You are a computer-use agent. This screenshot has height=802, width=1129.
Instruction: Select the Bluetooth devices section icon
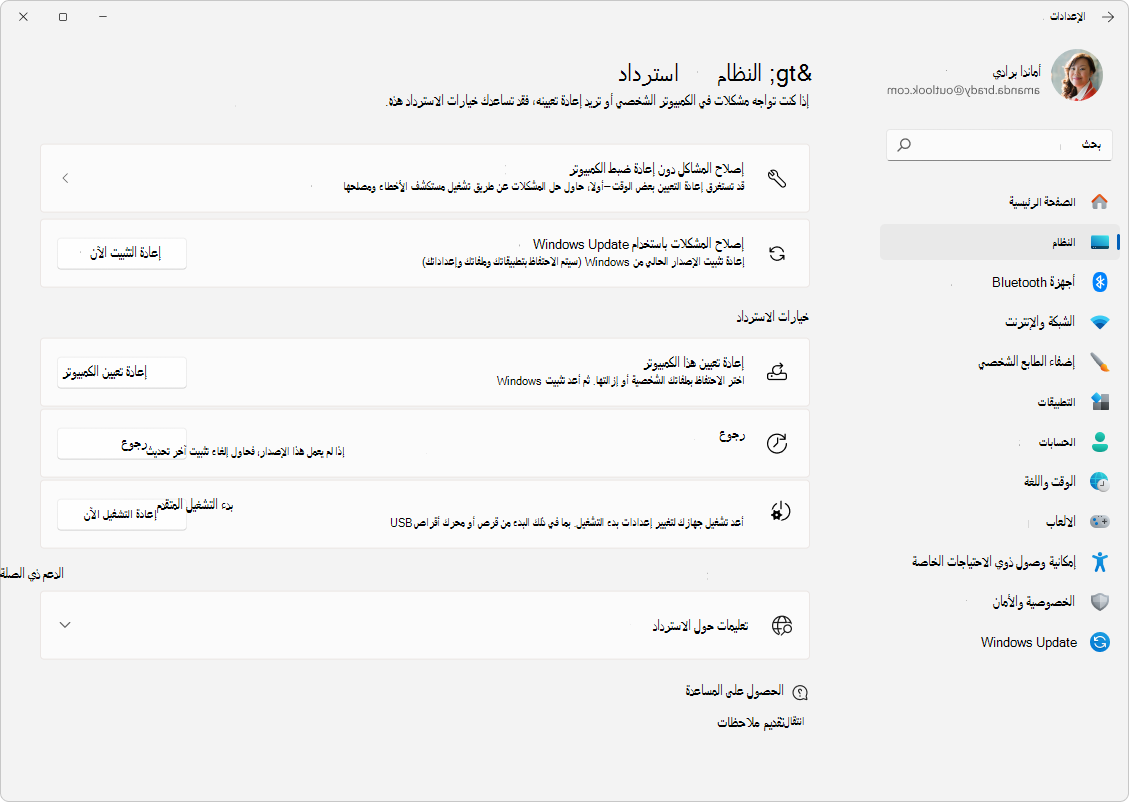1100,282
